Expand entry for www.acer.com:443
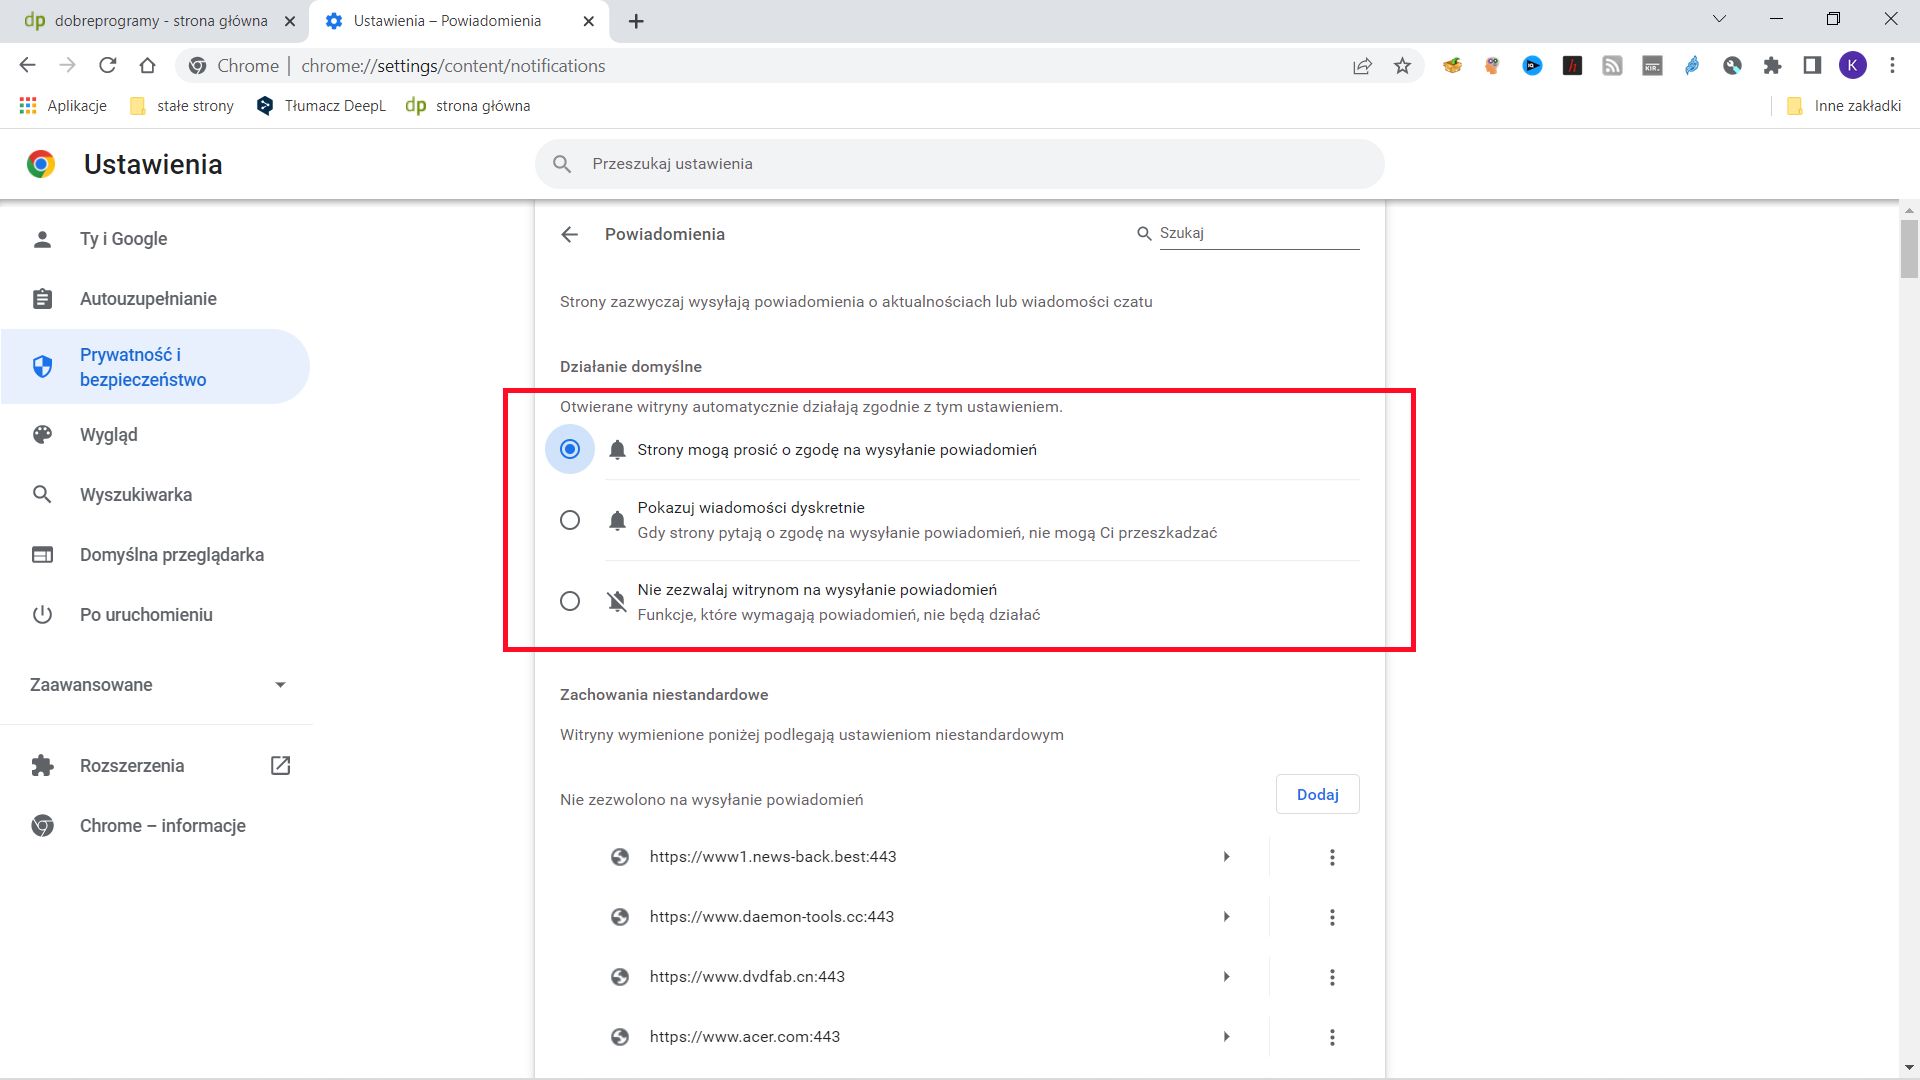 point(1226,1037)
